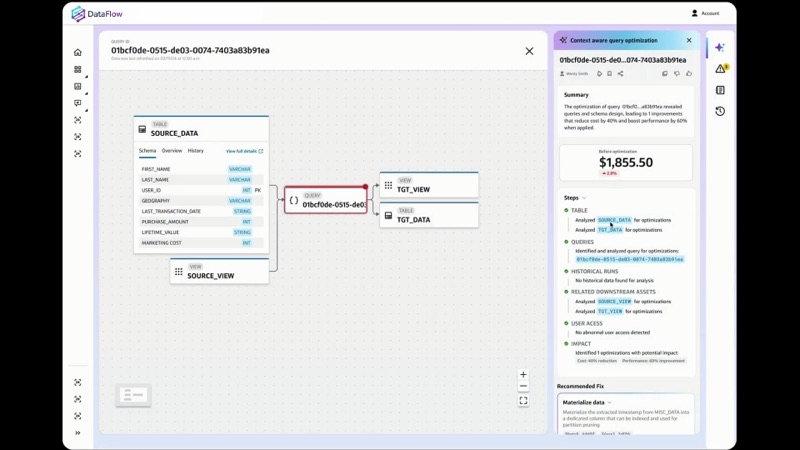Image resolution: width=800 pixels, height=450 pixels.
Task: Click SOURCE_DATA link in TABLE step
Action: click(x=614, y=220)
